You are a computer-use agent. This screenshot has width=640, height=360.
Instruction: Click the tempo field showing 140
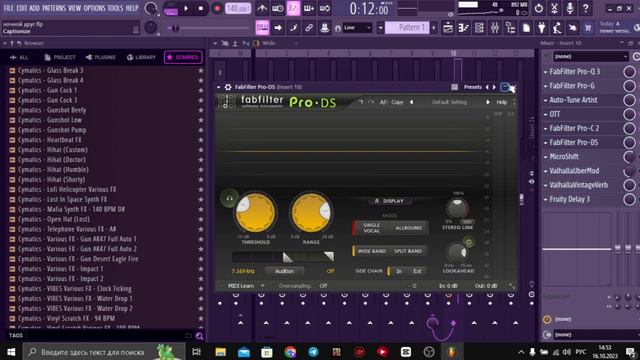[238, 8]
